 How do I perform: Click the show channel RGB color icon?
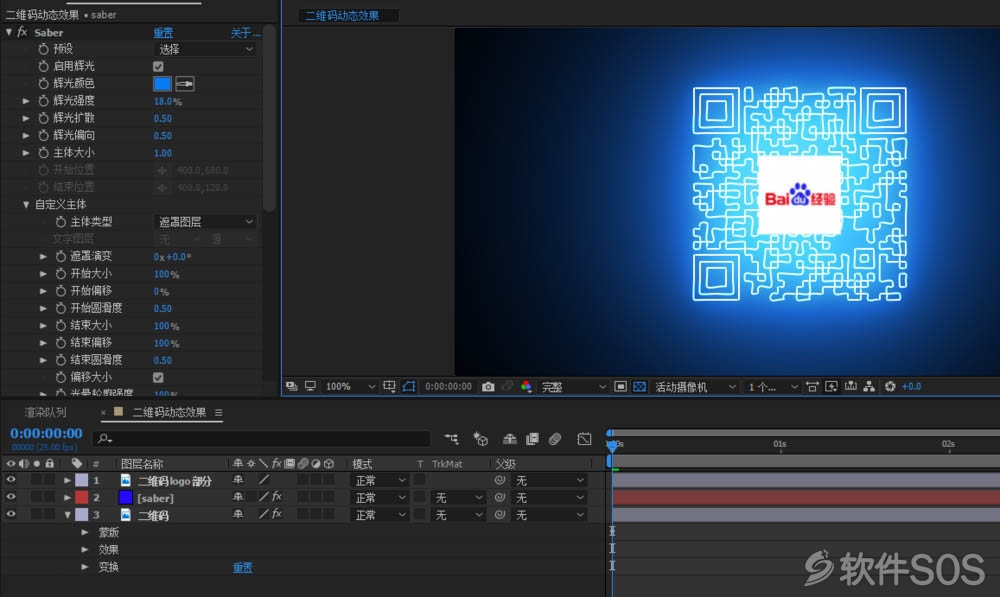click(526, 387)
